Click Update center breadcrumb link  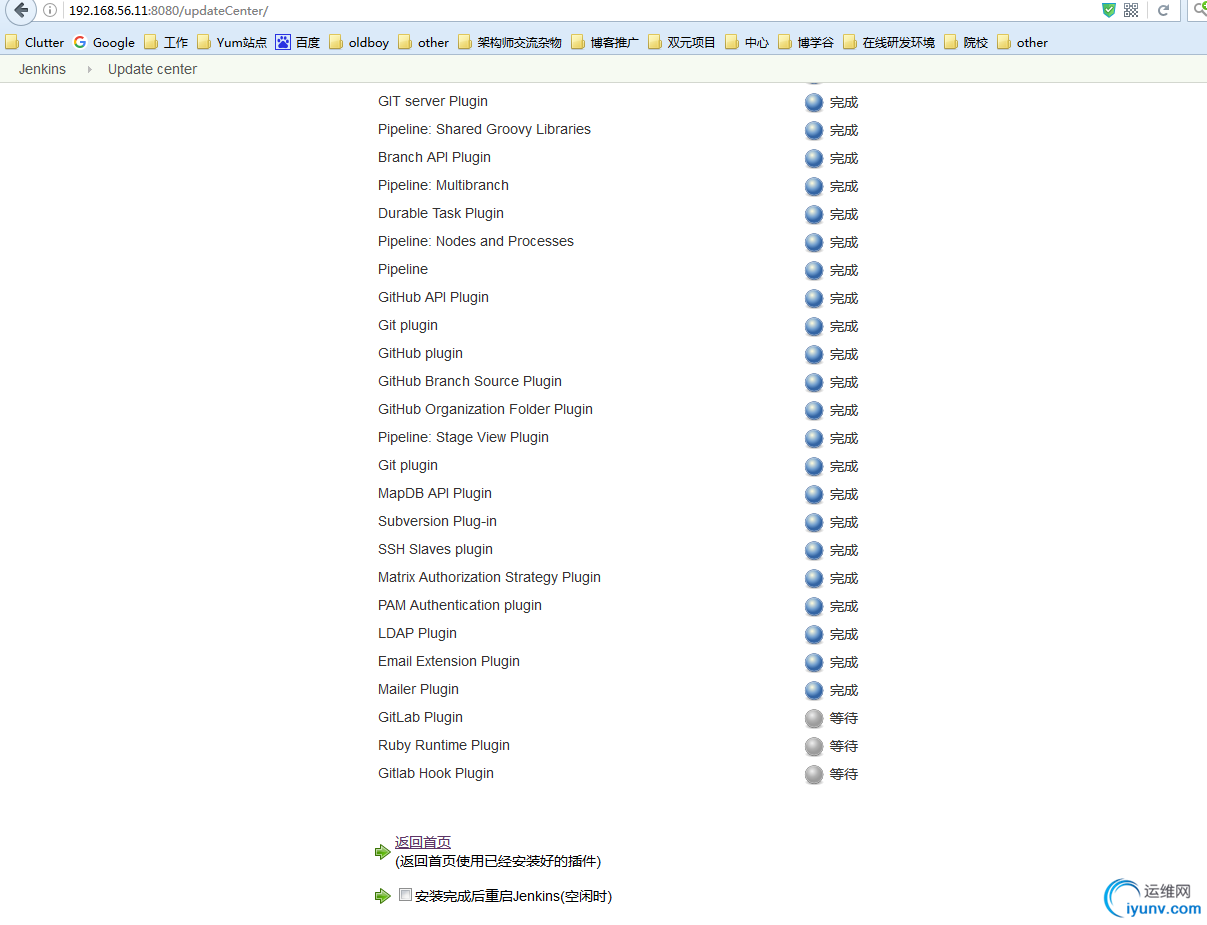(x=152, y=69)
